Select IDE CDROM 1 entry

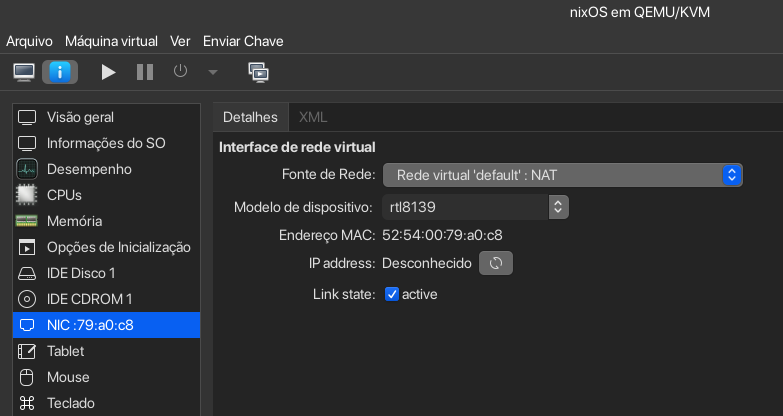point(106,299)
